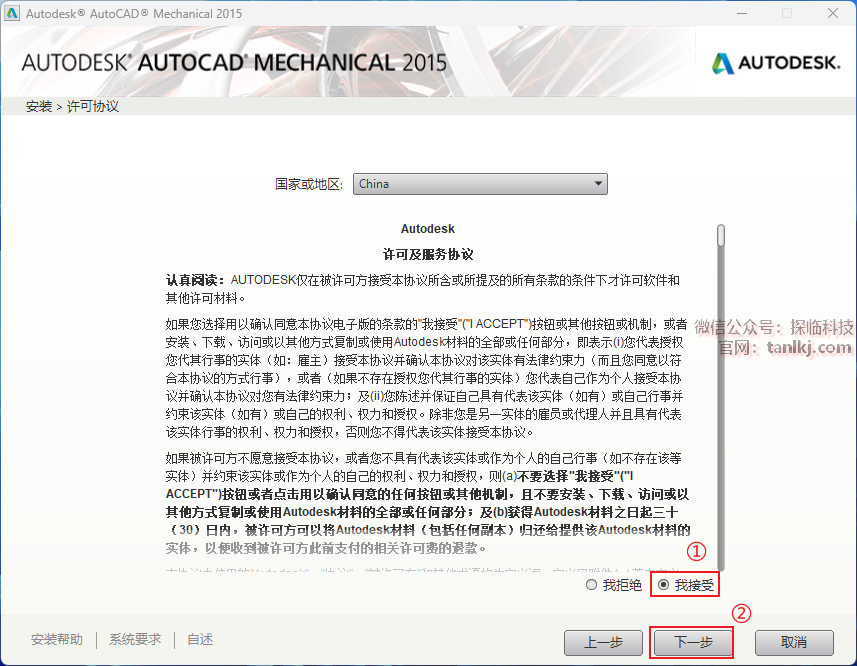This screenshot has height=666, width=857.
Task: Click inside the license agreement text area
Action: point(430,400)
